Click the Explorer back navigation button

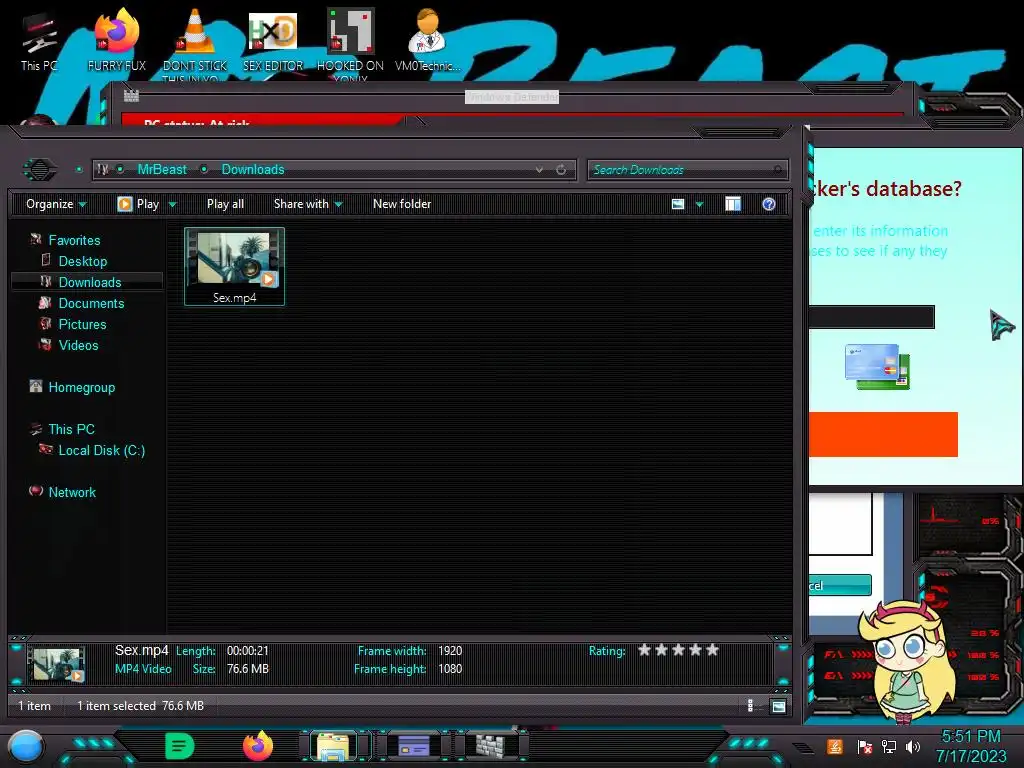(40, 170)
